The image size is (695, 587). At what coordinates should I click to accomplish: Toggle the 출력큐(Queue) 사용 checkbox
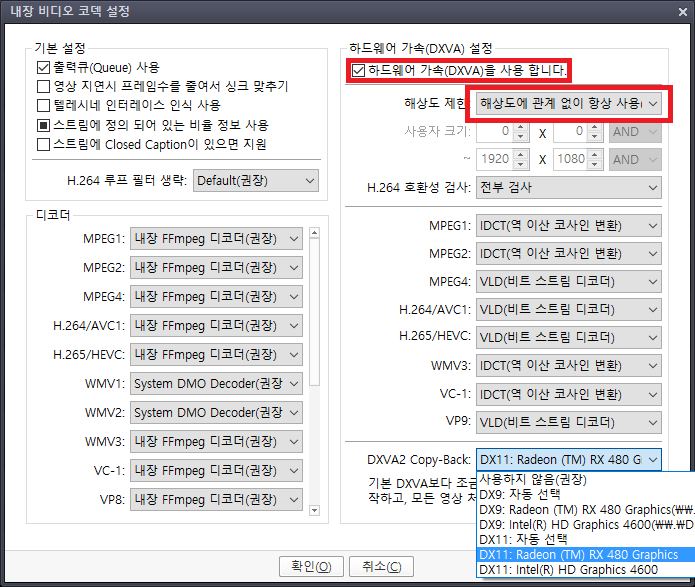(43, 68)
